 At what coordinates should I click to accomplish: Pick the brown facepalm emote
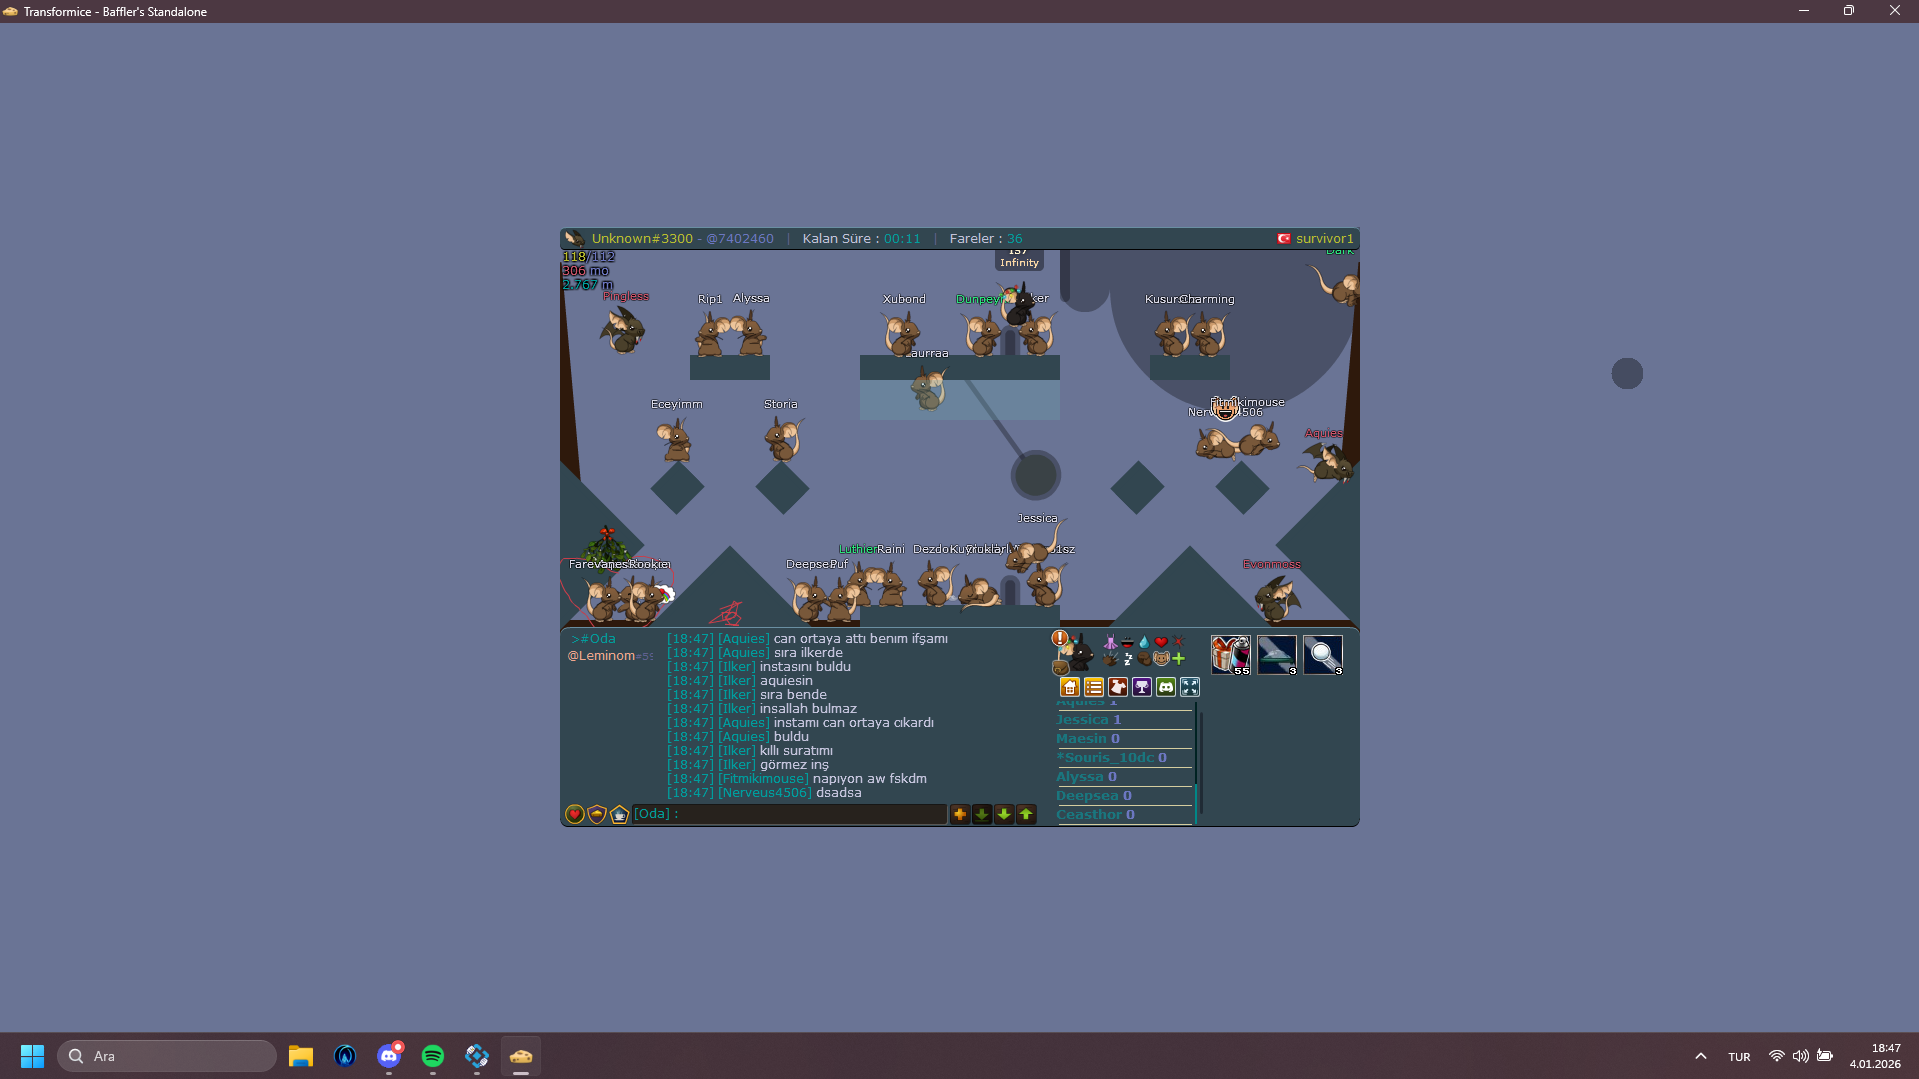point(1144,659)
